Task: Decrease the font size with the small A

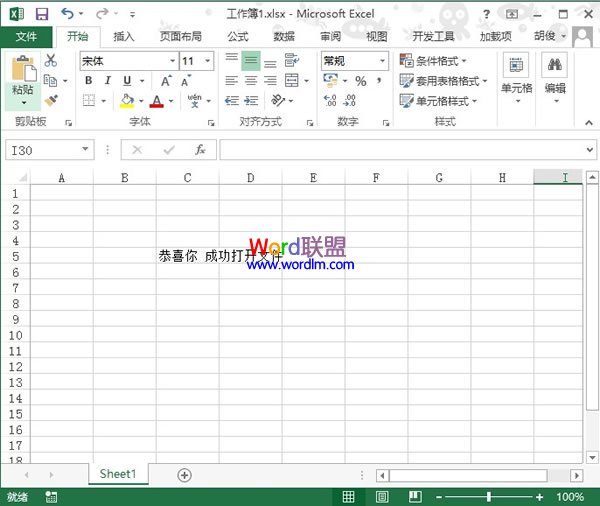Action: [186, 81]
